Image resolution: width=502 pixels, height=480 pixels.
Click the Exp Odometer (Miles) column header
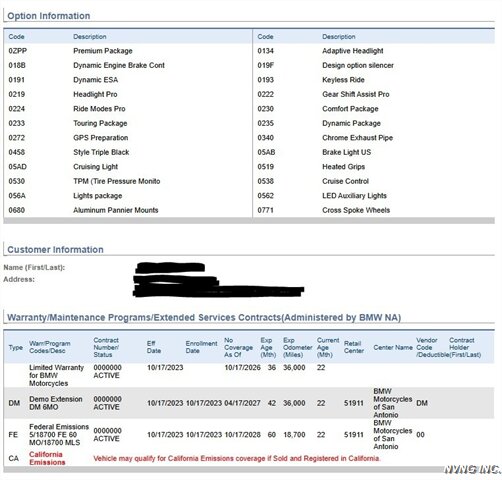click(x=297, y=347)
